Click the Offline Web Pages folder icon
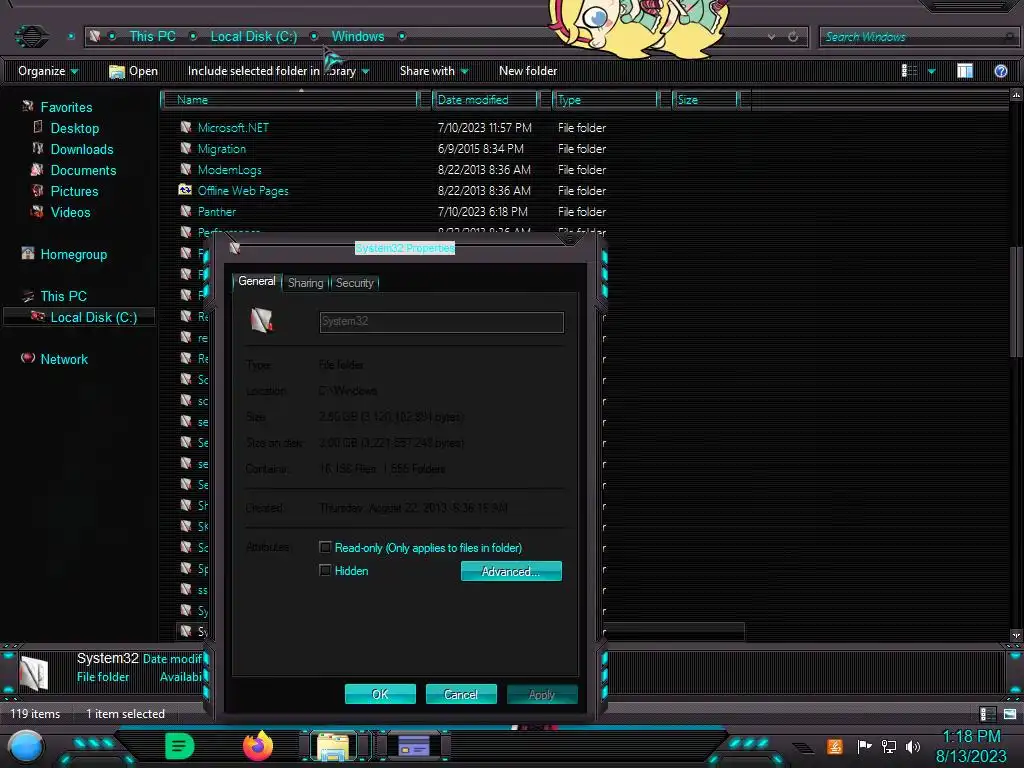Image resolution: width=1024 pixels, height=768 pixels. coord(185,190)
